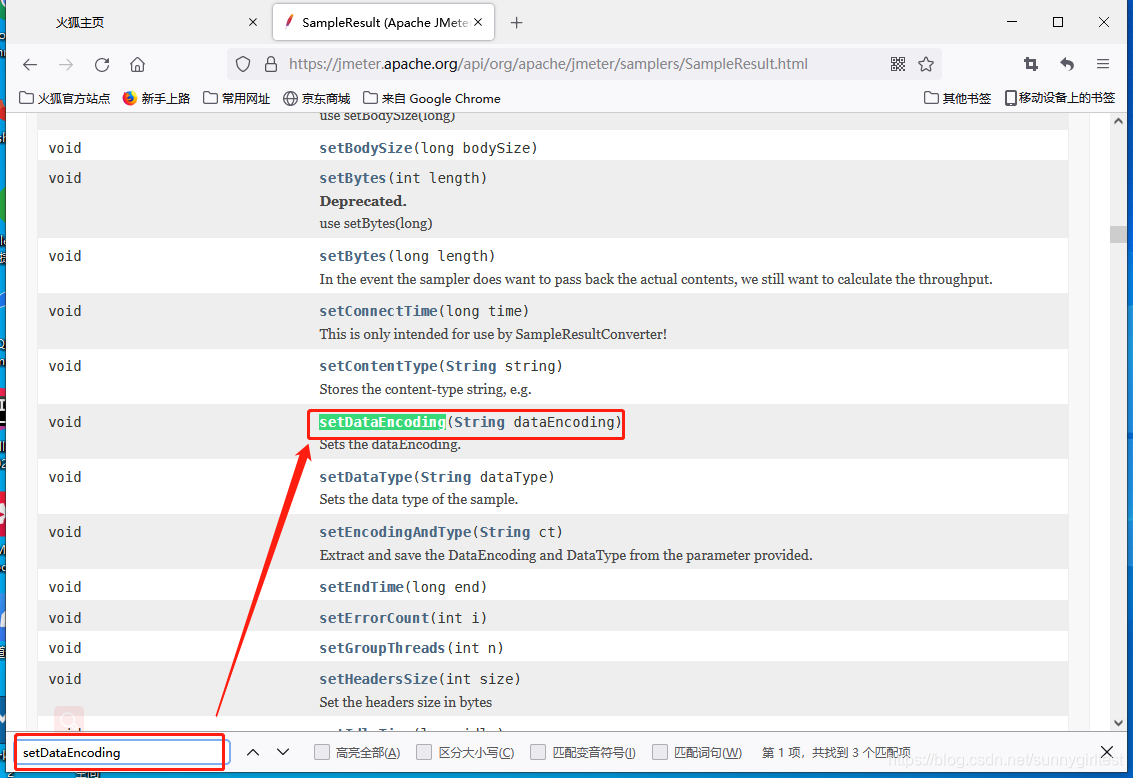This screenshot has height=778, width=1133.
Task: Go back to the previous page
Action: click(x=30, y=64)
